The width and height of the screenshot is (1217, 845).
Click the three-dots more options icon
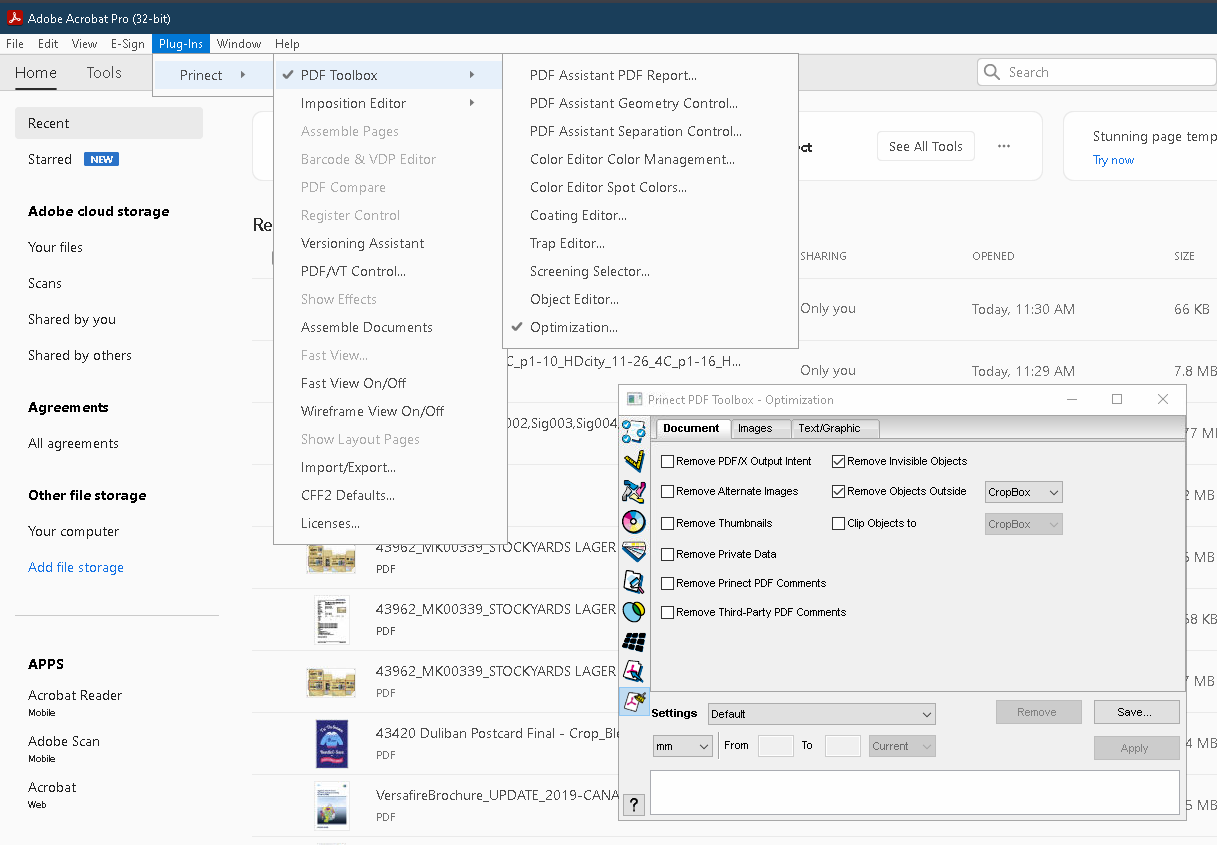tap(1004, 146)
